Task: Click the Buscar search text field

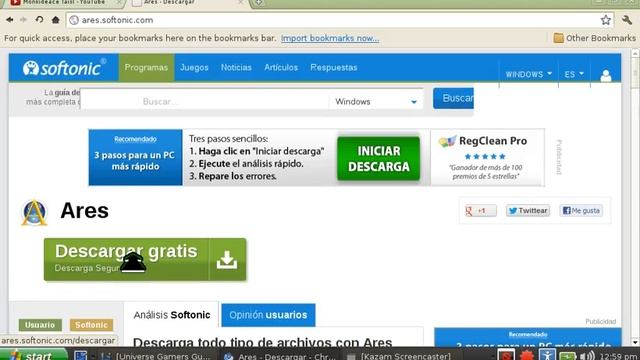Action: pyautogui.click(x=204, y=101)
